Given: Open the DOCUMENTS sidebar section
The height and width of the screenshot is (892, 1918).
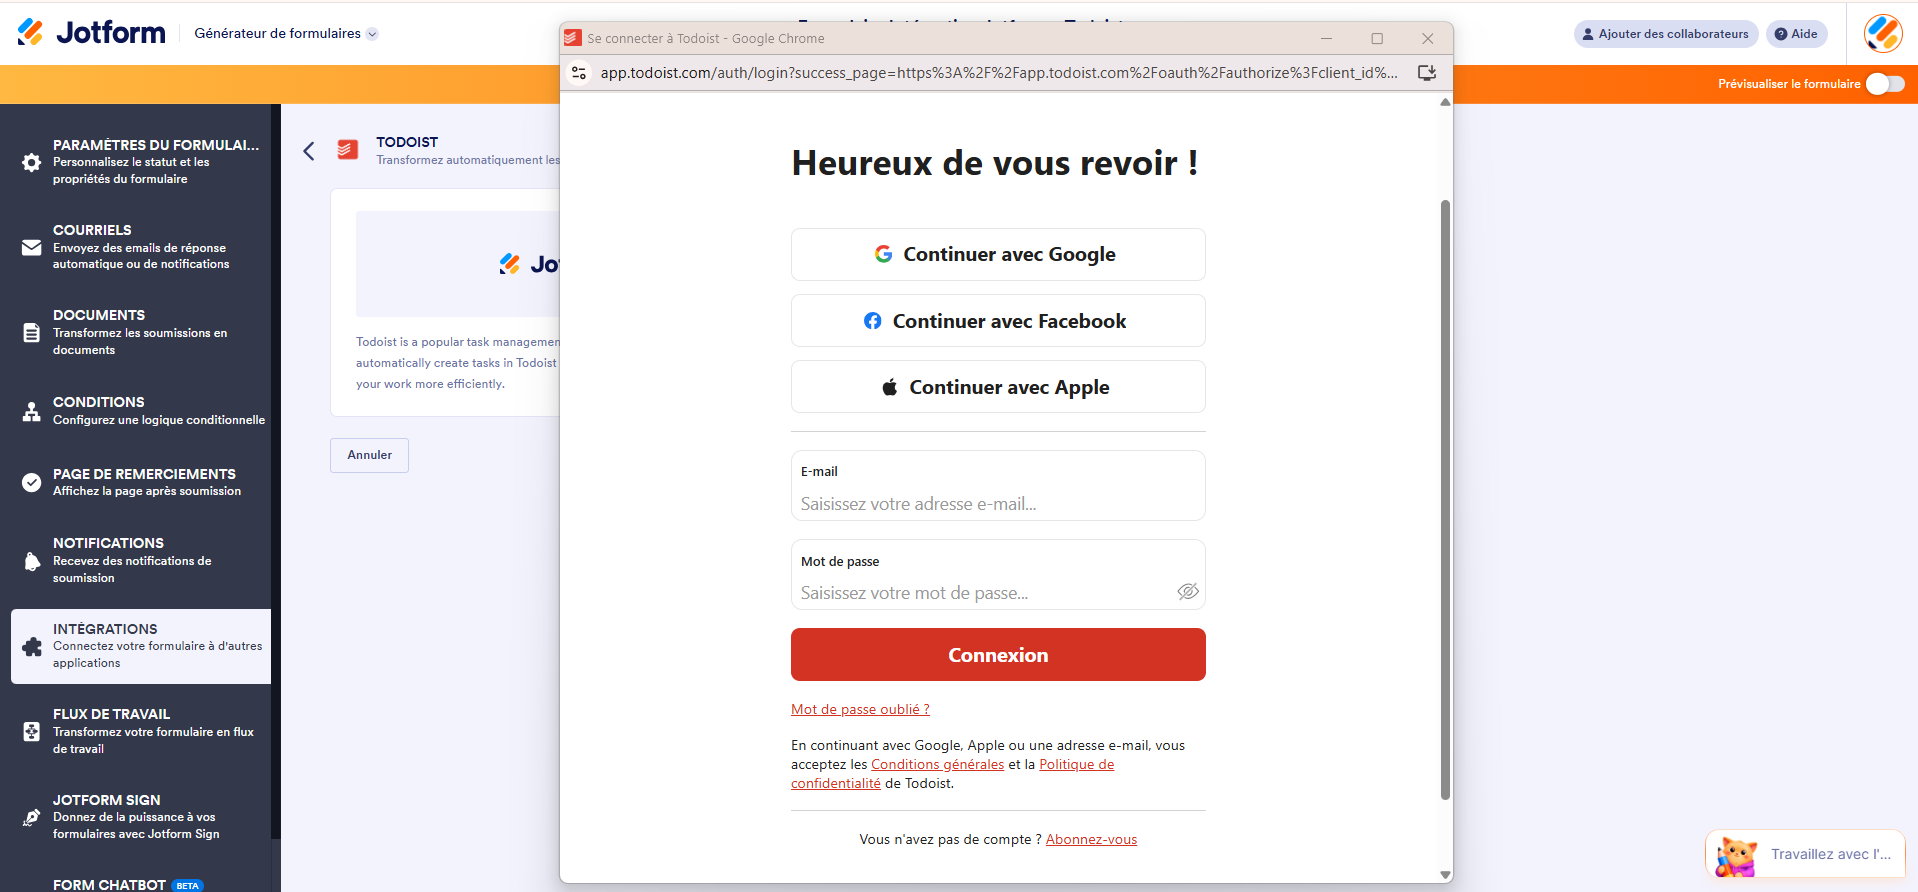Looking at the screenshot, I should tap(141, 332).
